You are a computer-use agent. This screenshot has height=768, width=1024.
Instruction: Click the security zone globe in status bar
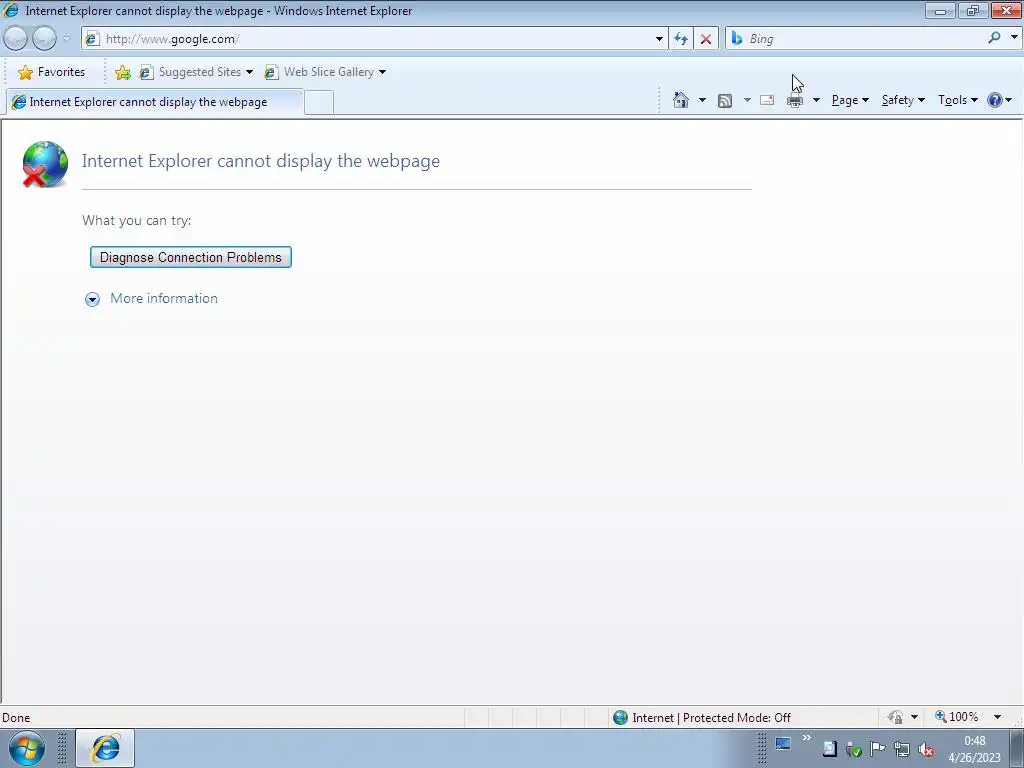tap(620, 718)
